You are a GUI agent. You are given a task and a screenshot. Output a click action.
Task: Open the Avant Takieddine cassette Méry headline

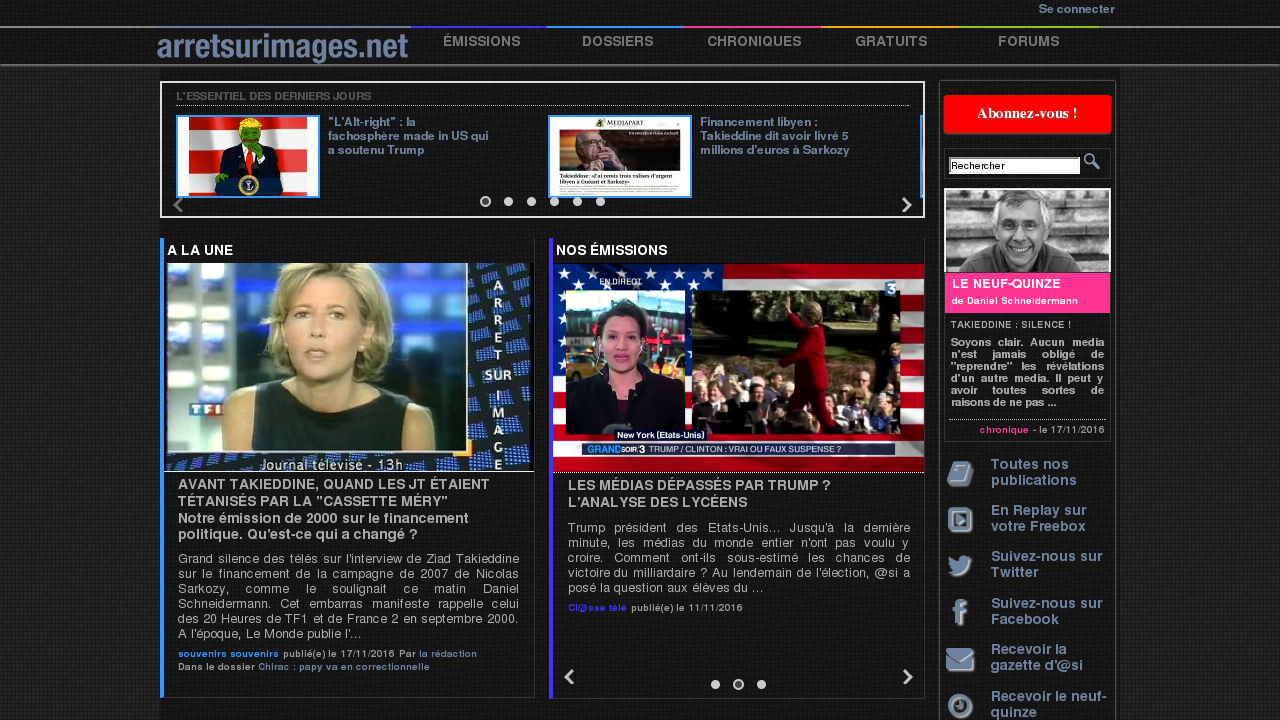click(x=334, y=493)
